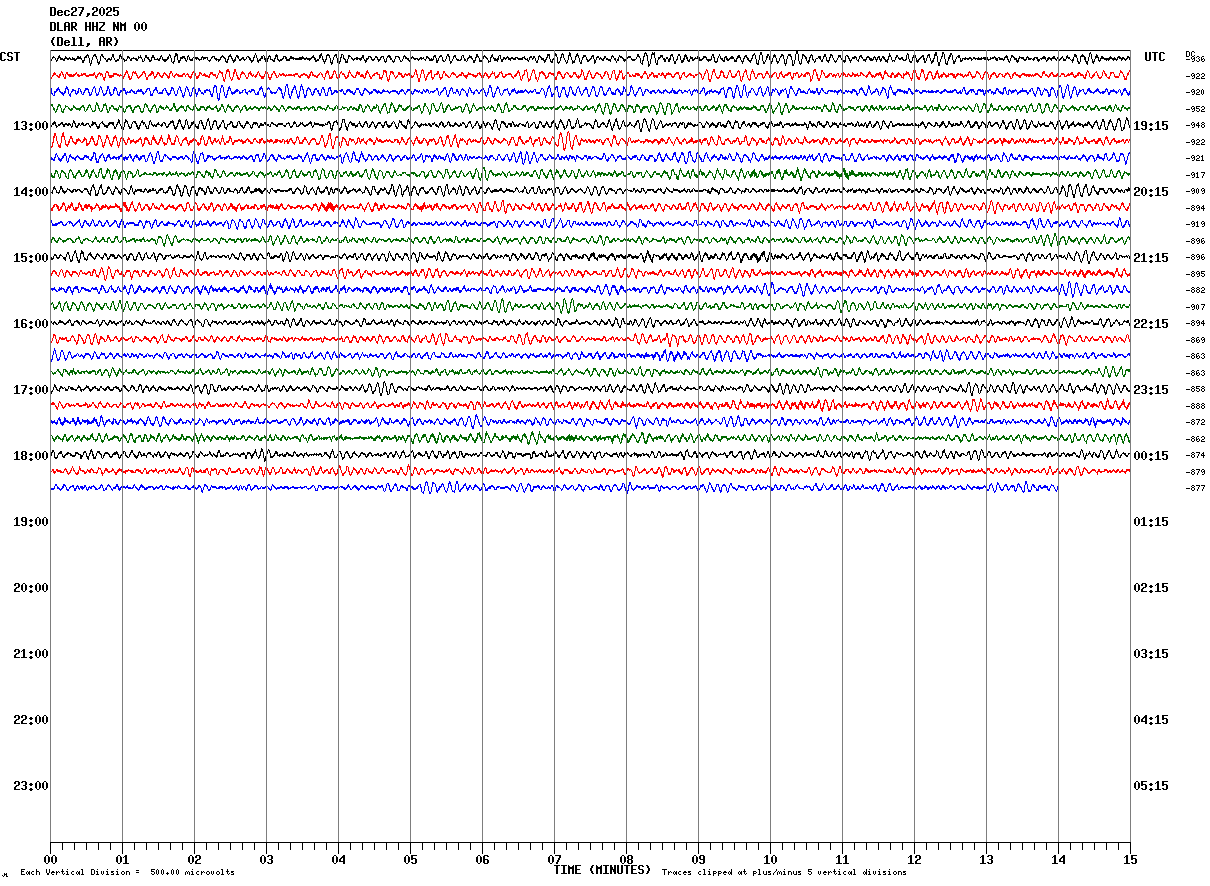The height and width of the screenshot is (886, 1210).
Task: Click the DC offset value -909
Action: [x=1195, y=192]
